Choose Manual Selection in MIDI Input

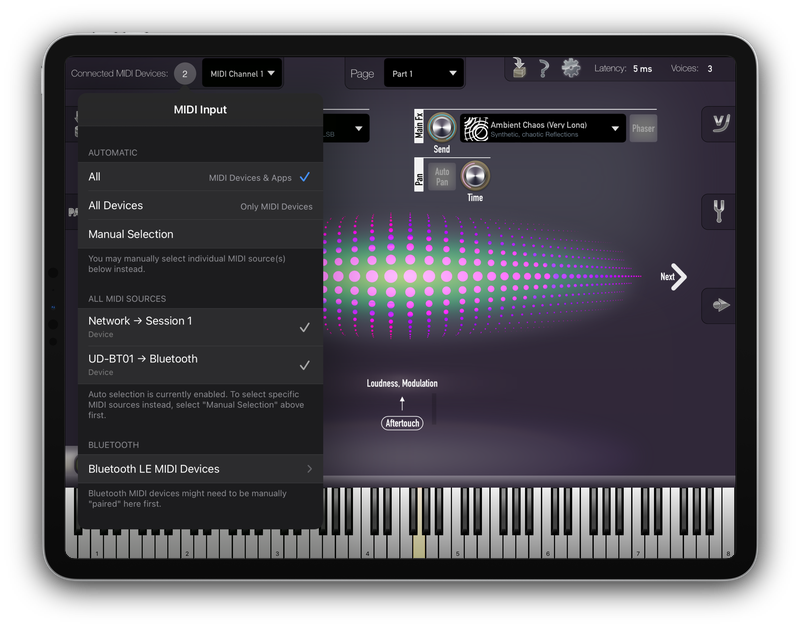click(200, 234)
